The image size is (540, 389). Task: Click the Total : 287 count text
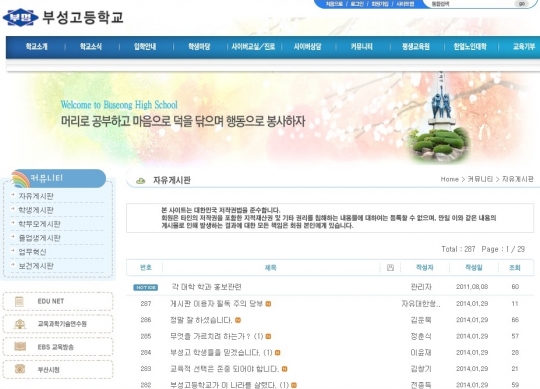tap(458, 249)
